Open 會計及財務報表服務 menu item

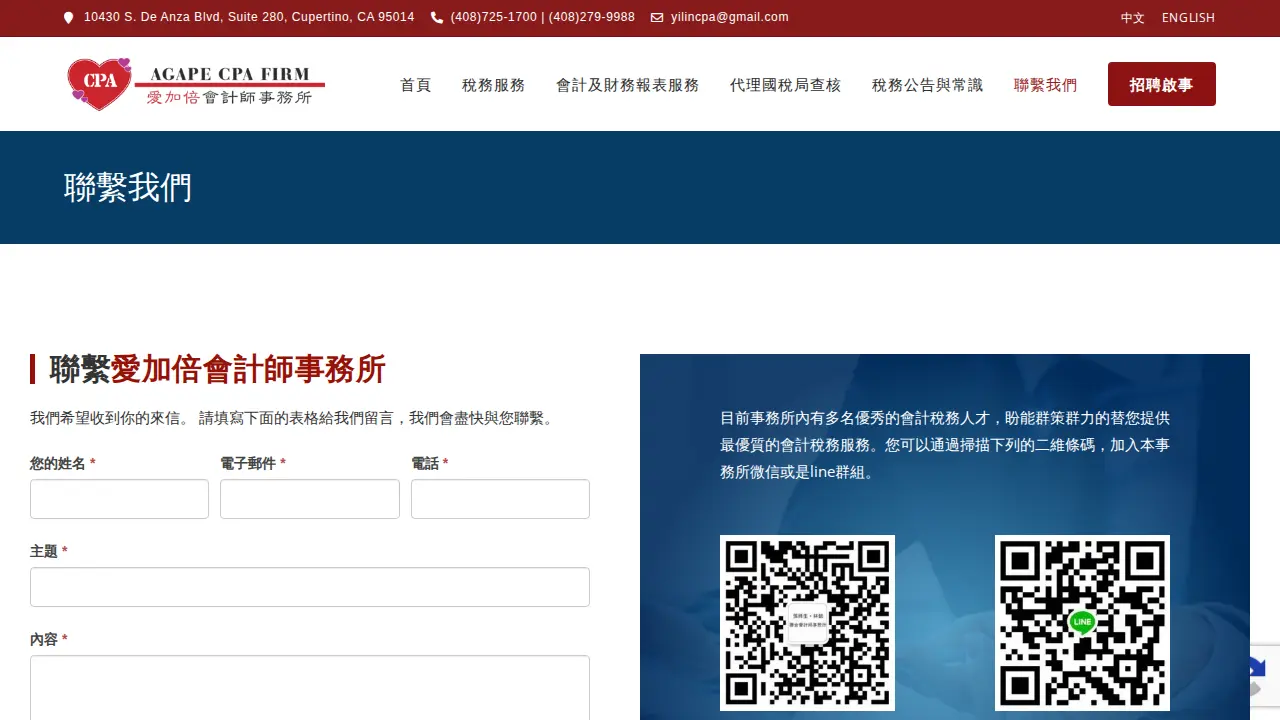[x=628, y=85]
